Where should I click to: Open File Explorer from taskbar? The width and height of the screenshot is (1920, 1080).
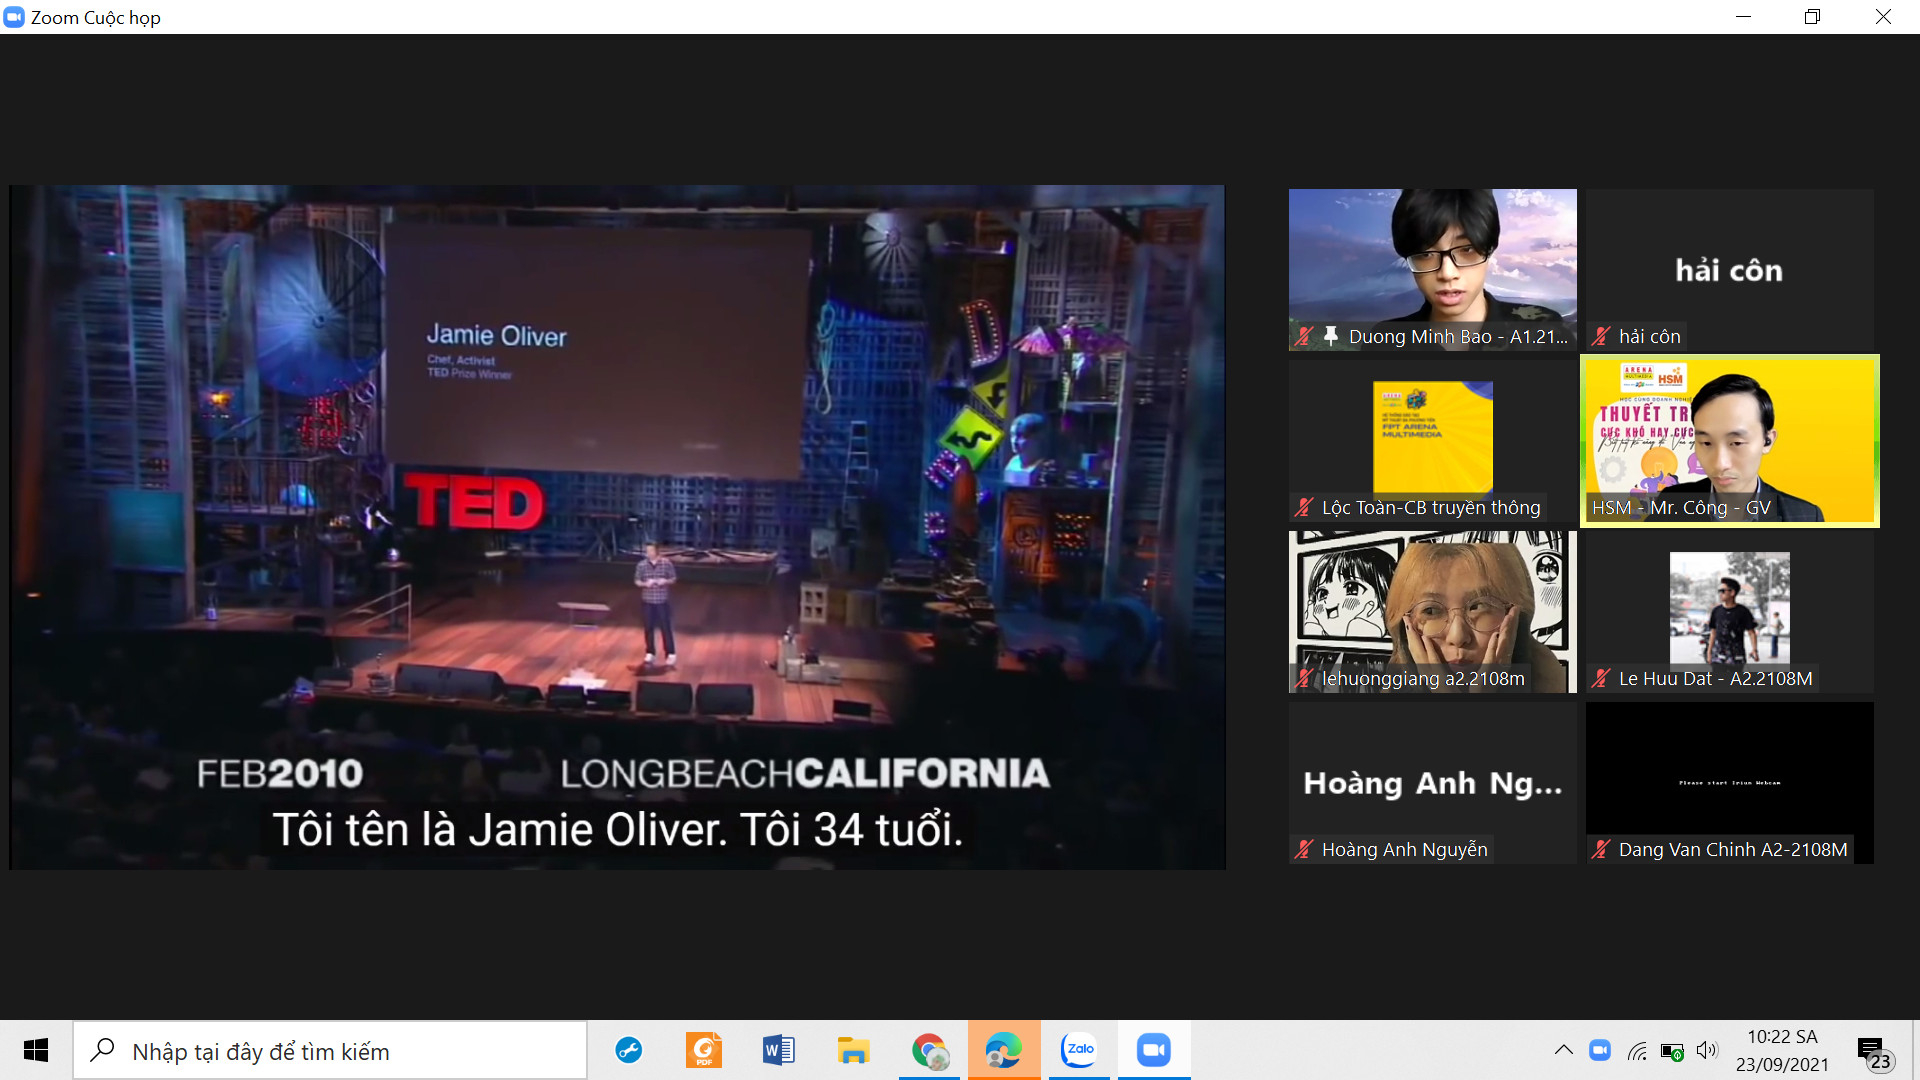(x=853, y=1050)
